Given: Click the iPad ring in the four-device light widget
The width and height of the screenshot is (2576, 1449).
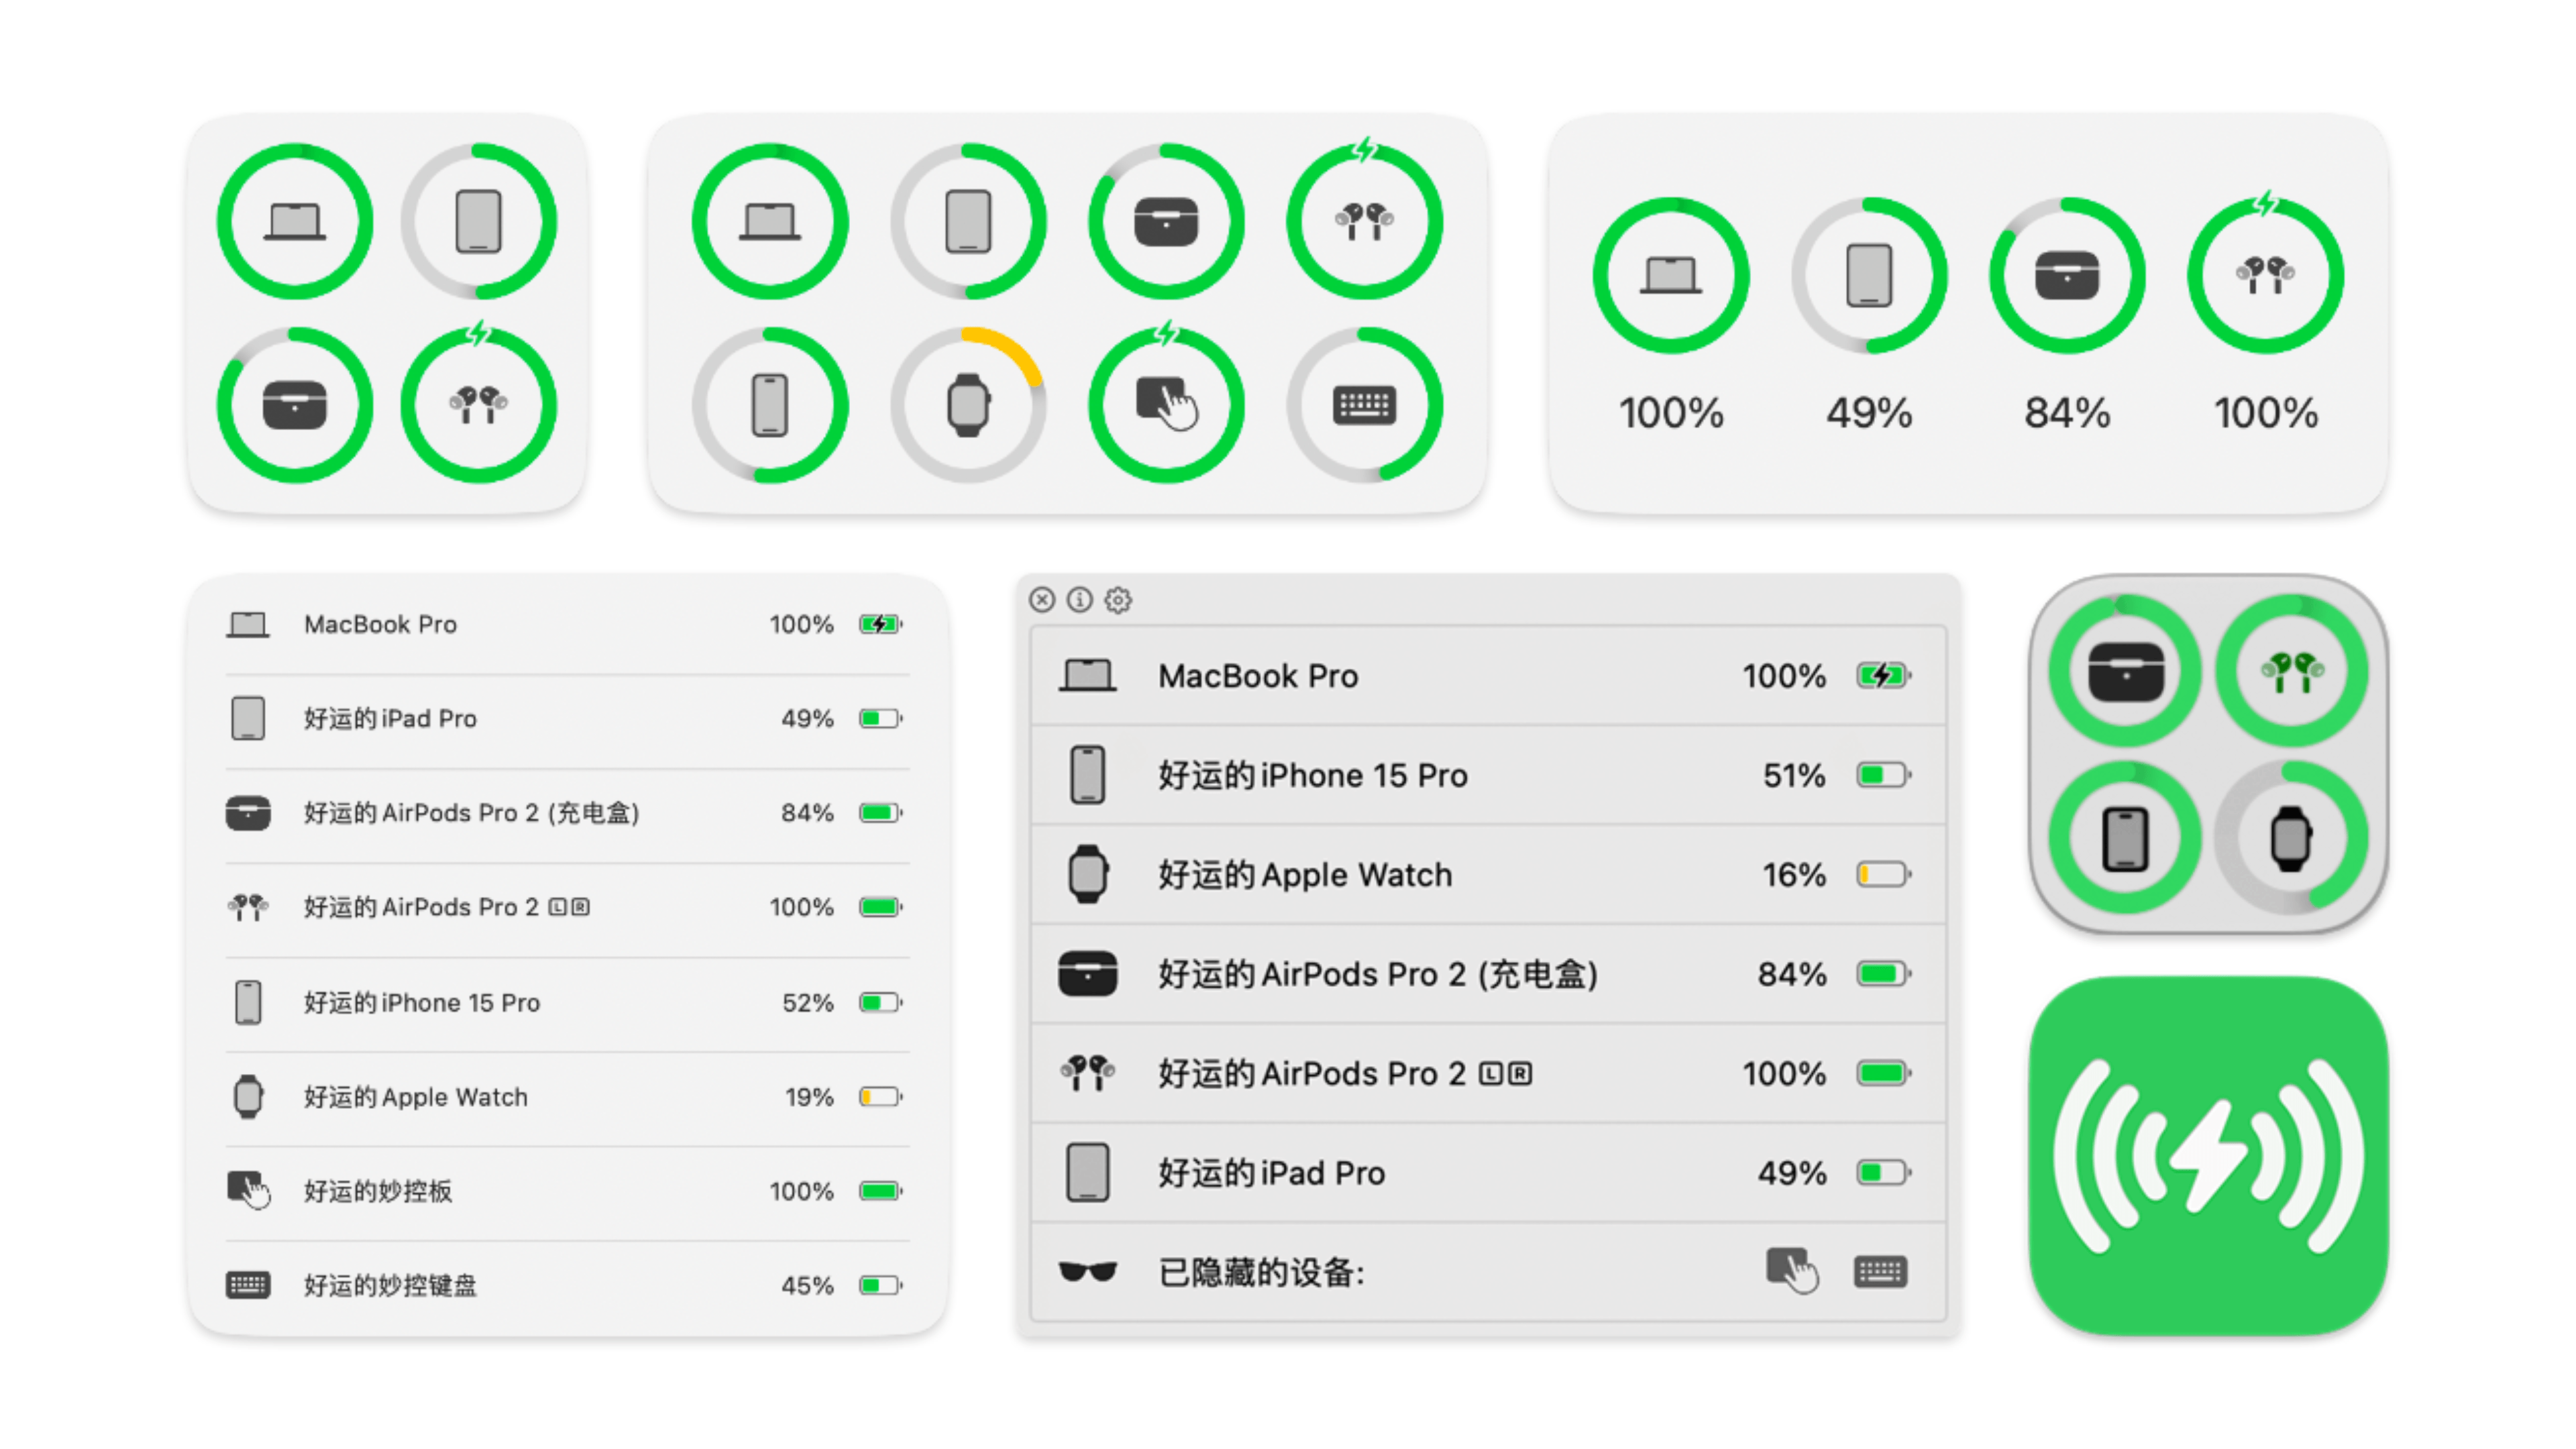Looking at the screenshot, I should [479, 221].
